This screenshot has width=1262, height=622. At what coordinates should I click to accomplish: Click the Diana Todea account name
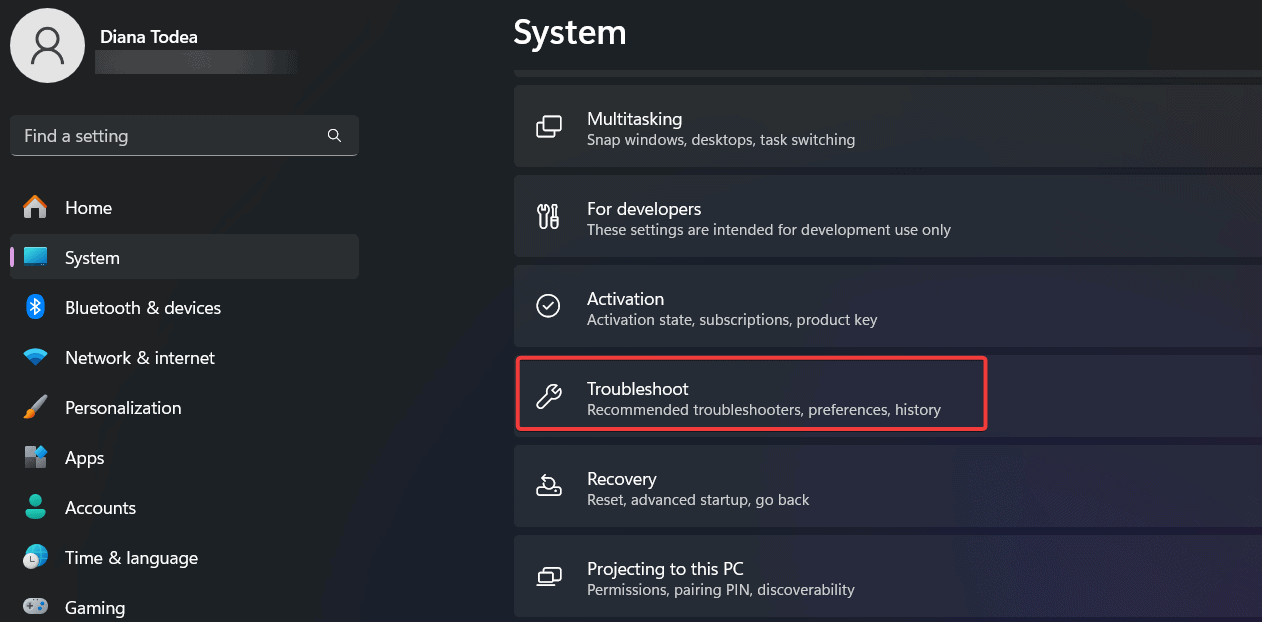pyautogui.click(x=149, y=37)
